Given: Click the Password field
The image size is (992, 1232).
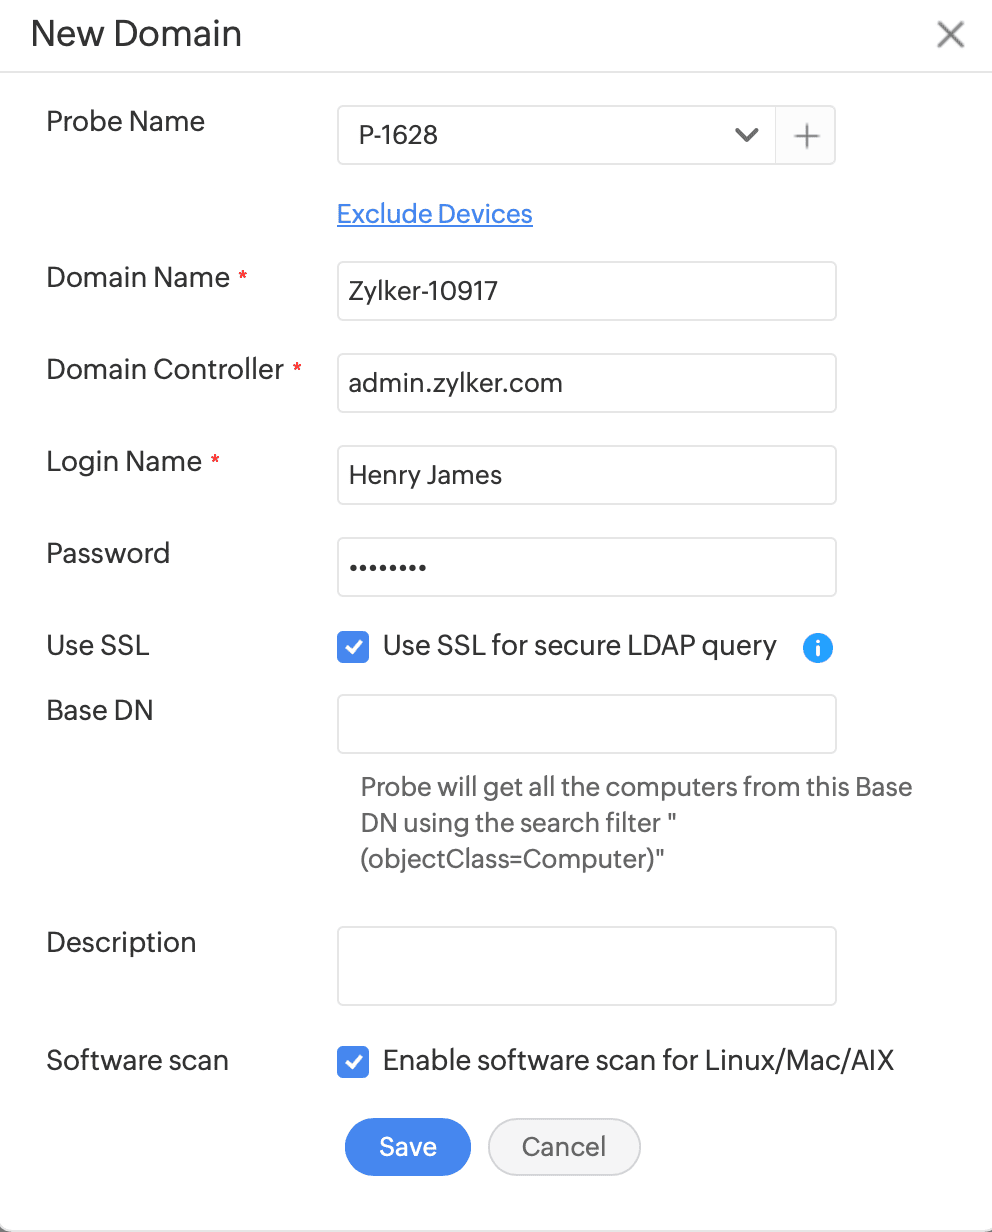Looking at the screenshot, I should click(586, 567).
